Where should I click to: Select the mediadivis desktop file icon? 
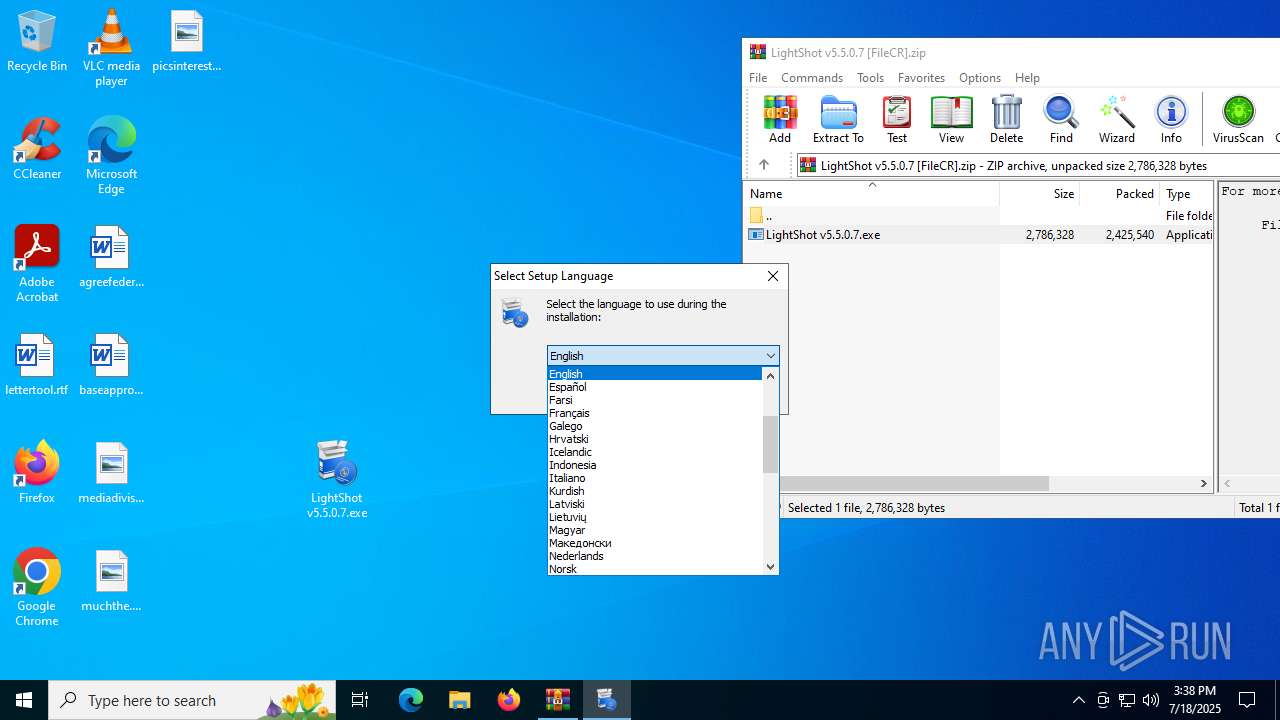(x=111, y=473)
